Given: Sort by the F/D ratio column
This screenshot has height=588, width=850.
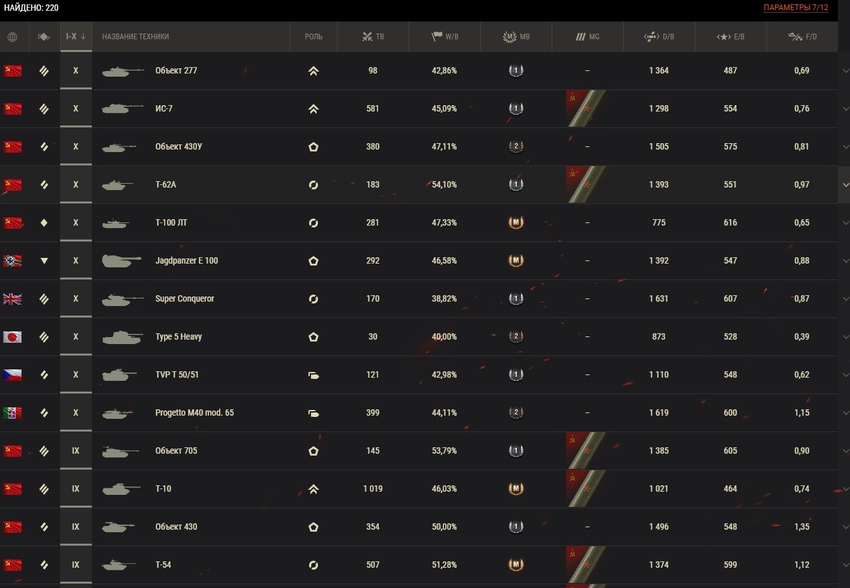Looking at the screenshot, I should point(802,37).
